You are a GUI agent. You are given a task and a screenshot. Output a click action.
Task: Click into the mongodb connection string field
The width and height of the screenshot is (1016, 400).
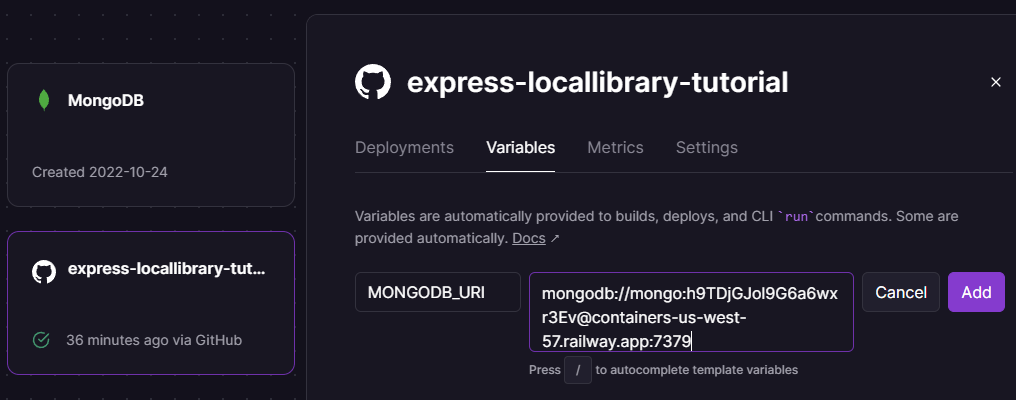tap(691, 311)
